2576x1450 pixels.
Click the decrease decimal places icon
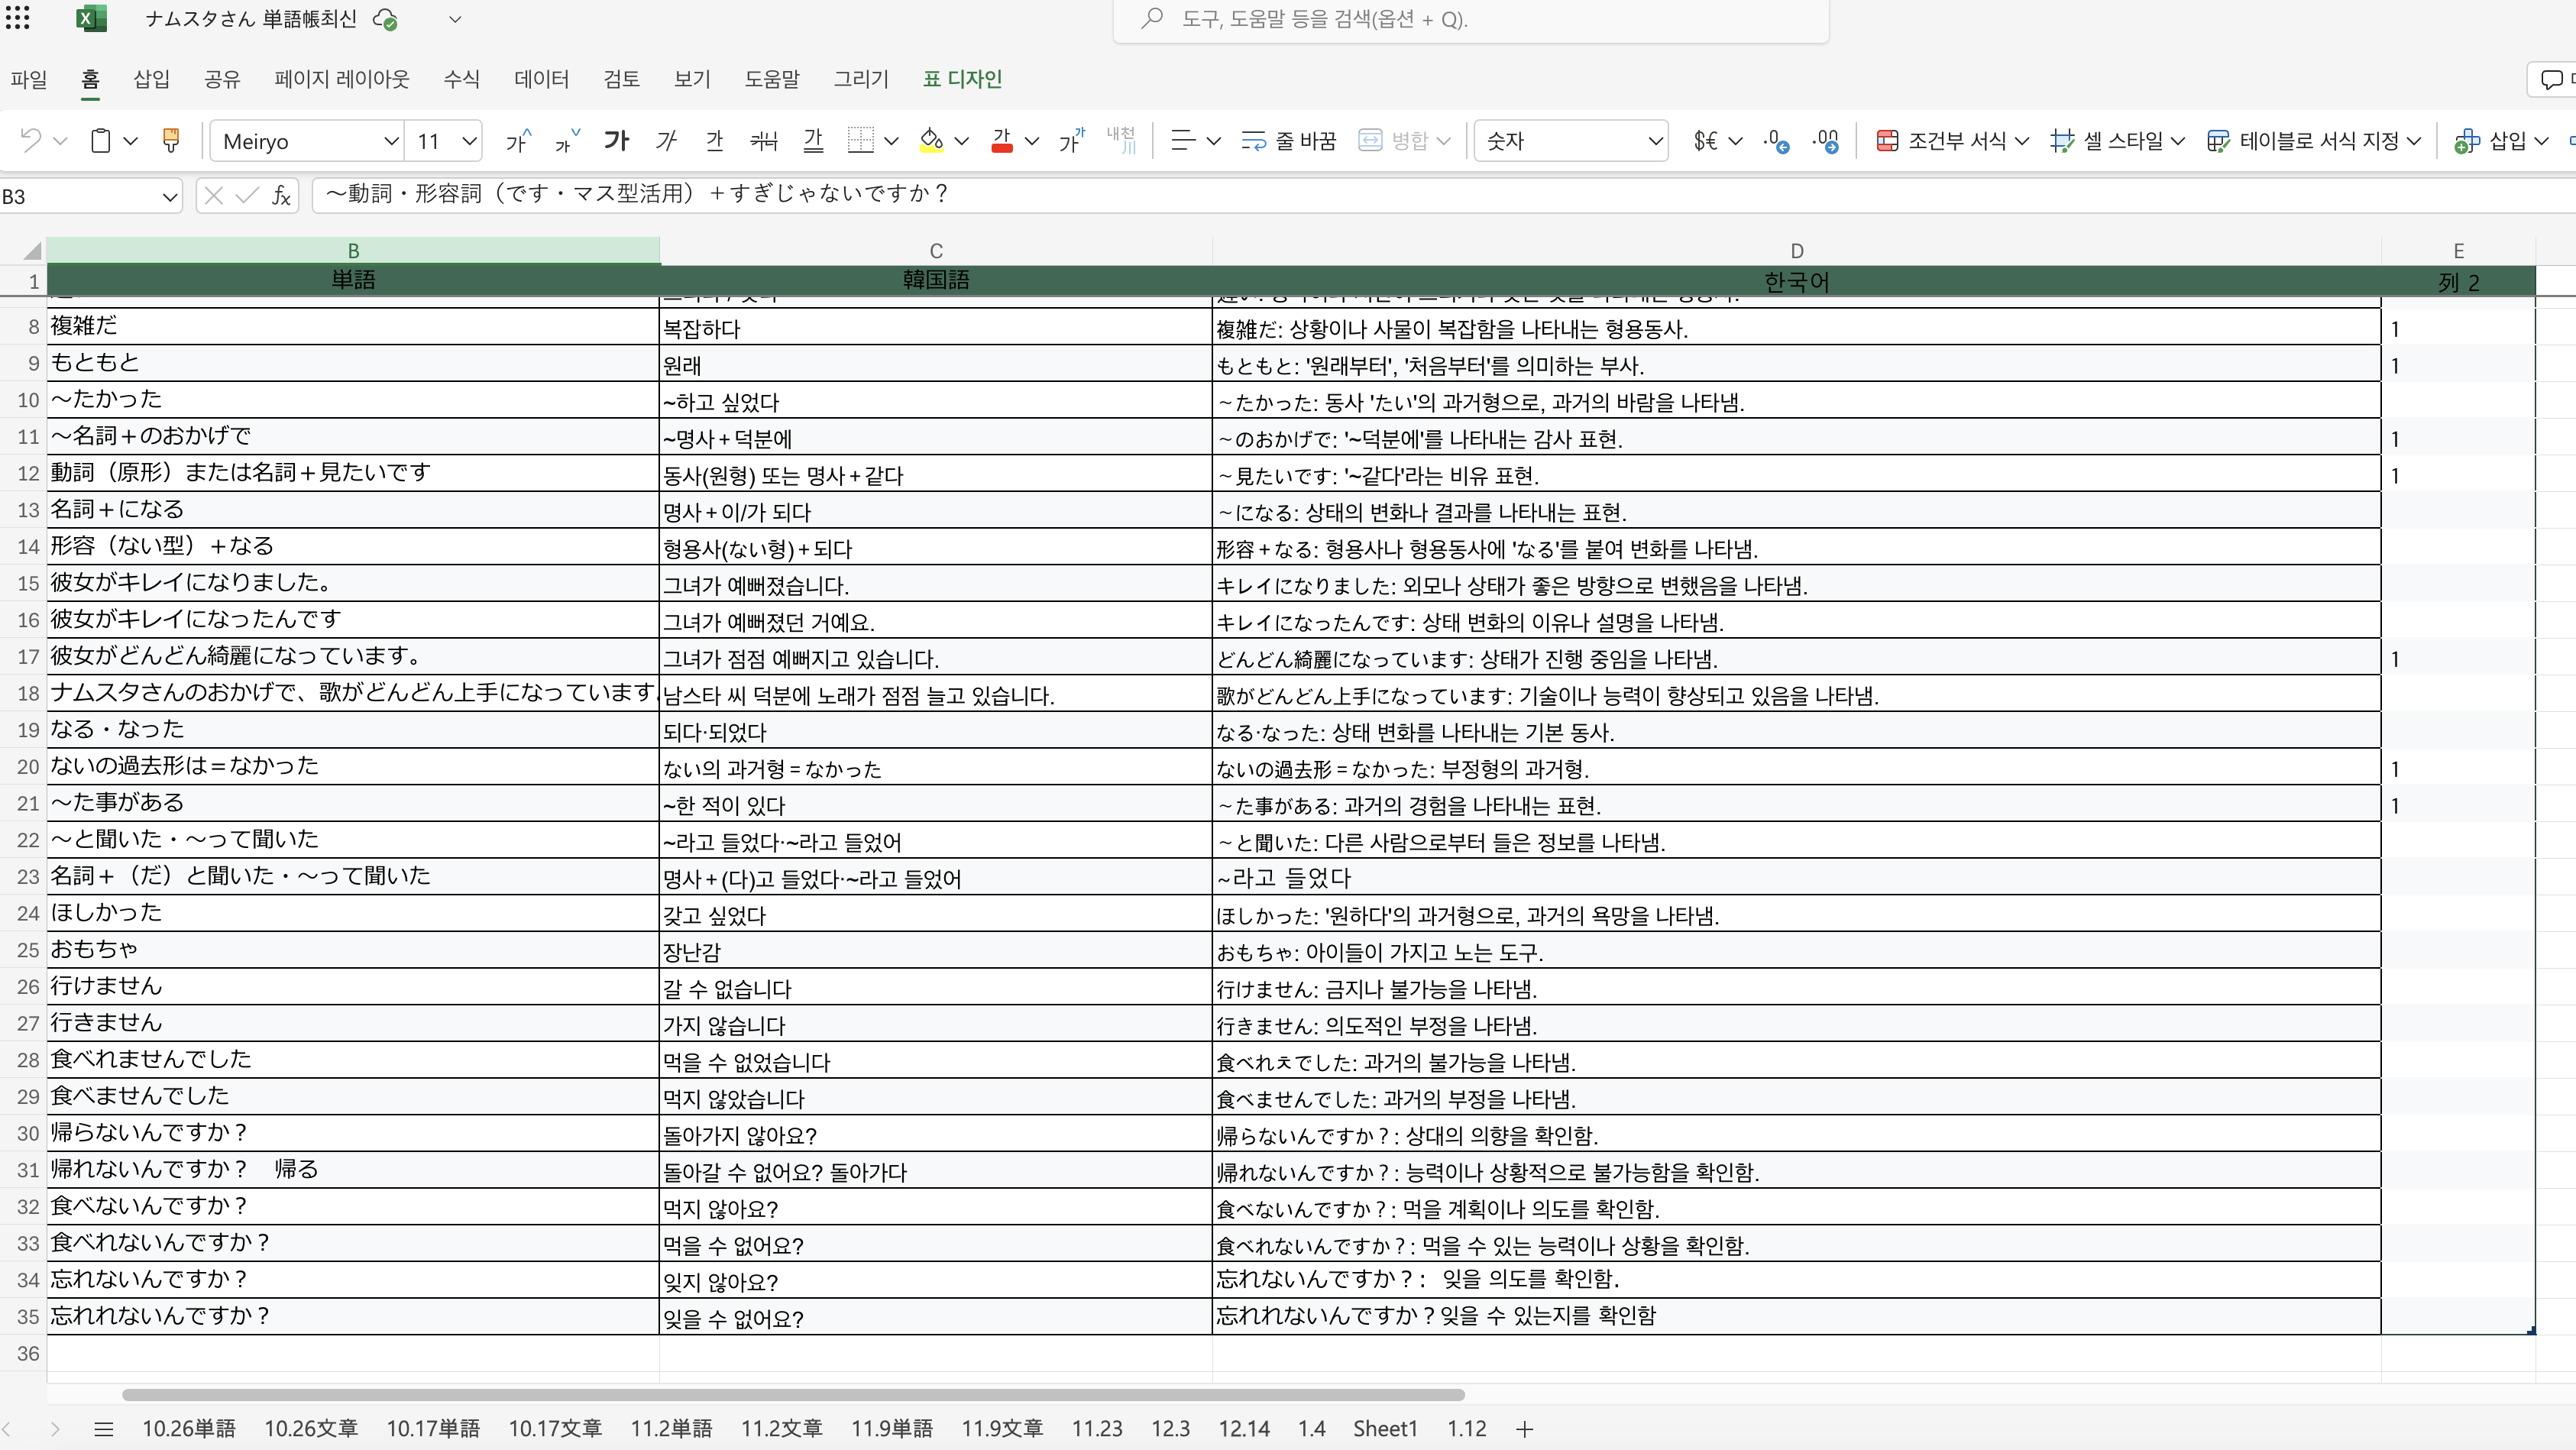[1826, 141]
